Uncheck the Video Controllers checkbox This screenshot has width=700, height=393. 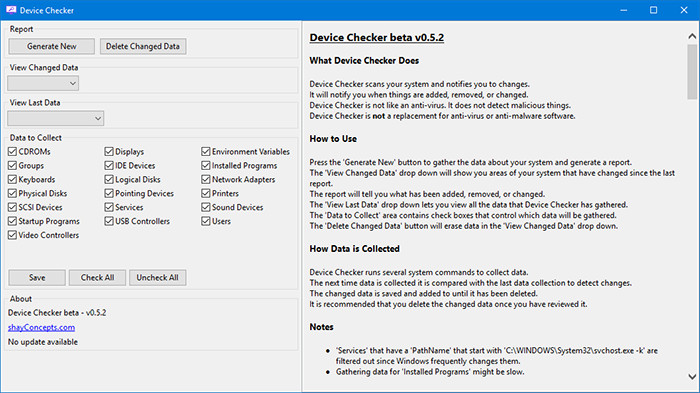click(12, 235)
